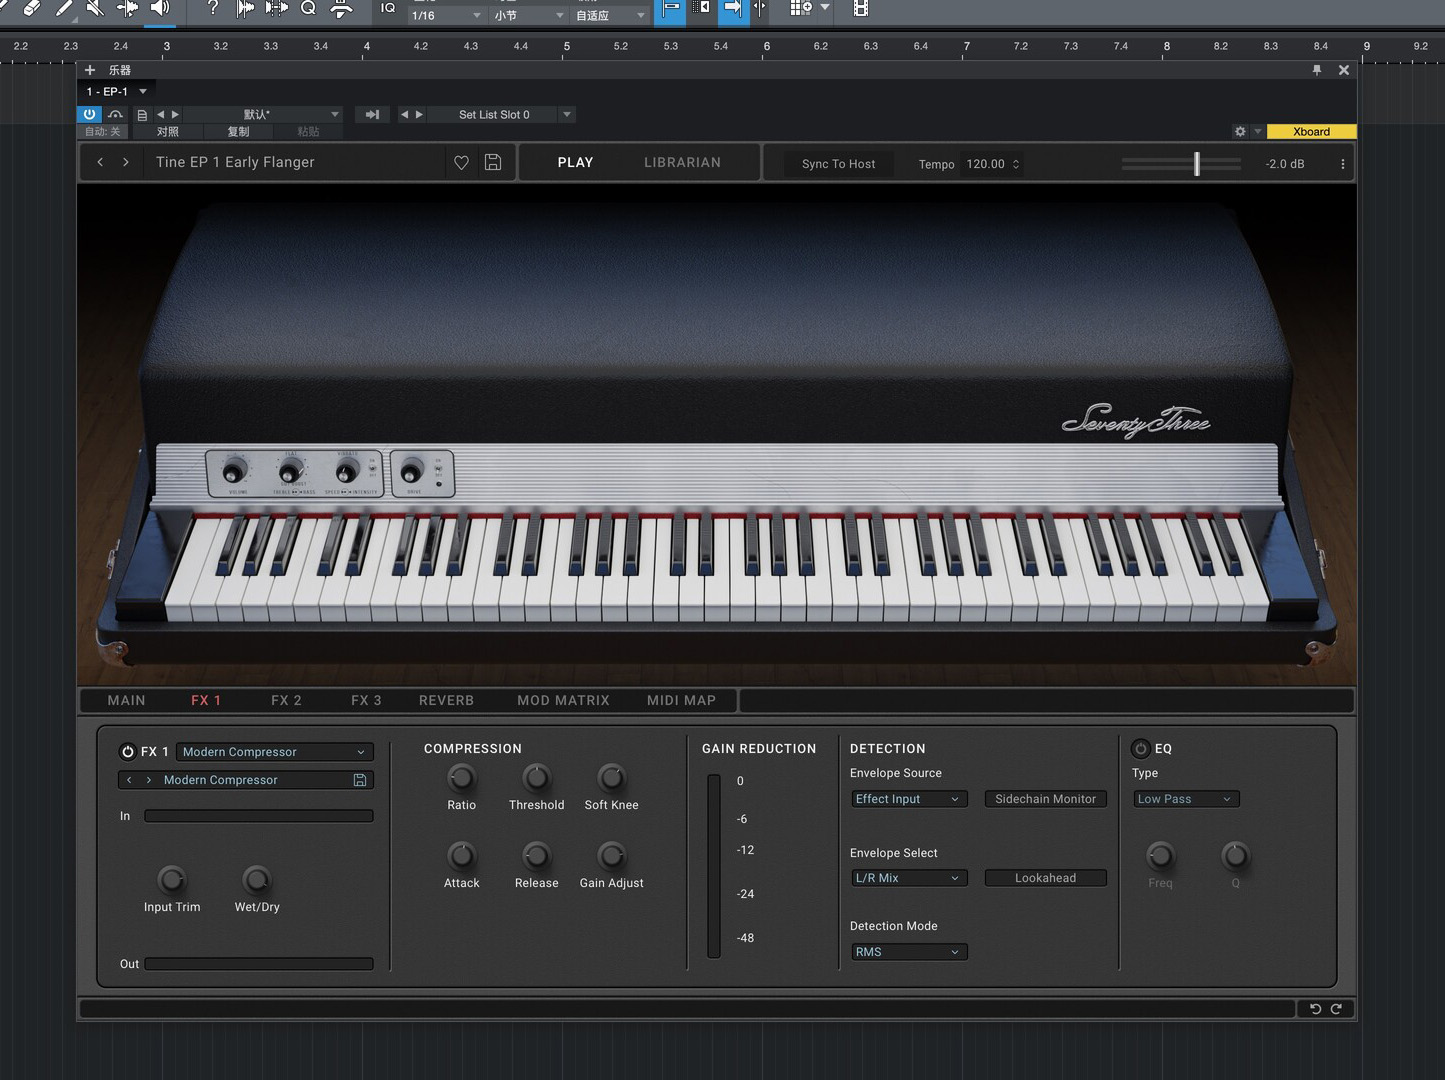Open the REVERB tab
The width and height of the screenshot is (1445, 1080).
[x=446, y=700]
